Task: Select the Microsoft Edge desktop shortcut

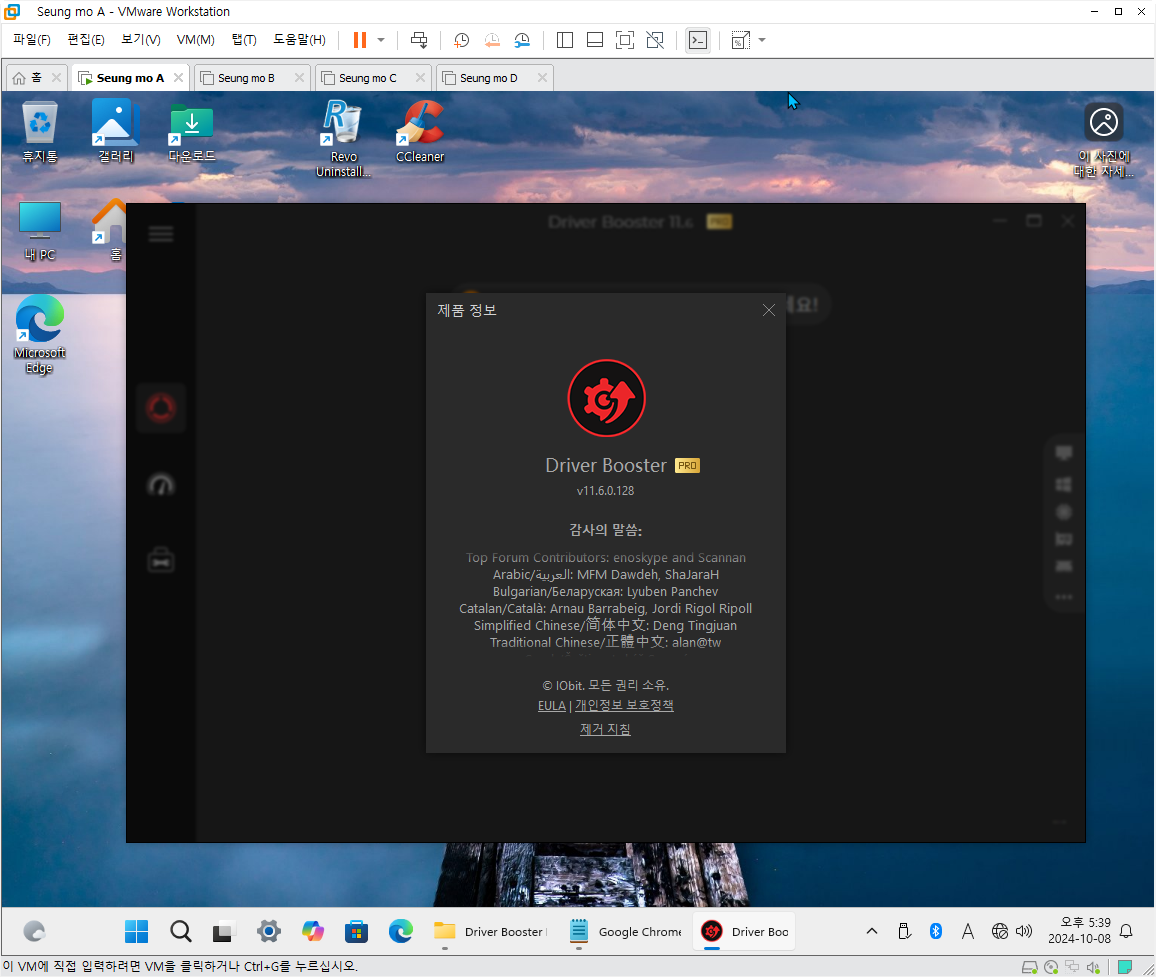Action: coord(40,335)
